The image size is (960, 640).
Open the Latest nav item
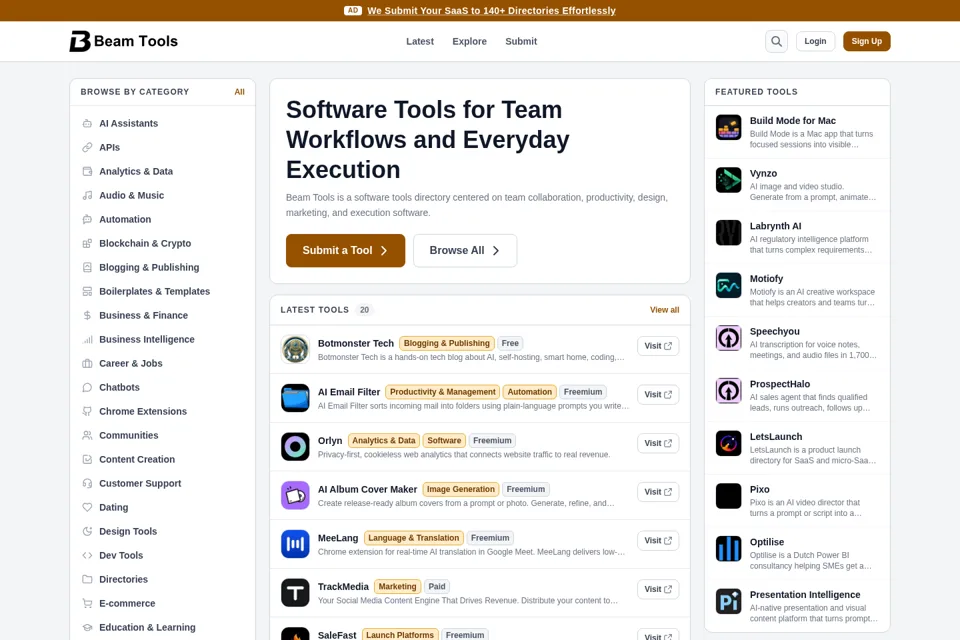click(x=420, y=41)
